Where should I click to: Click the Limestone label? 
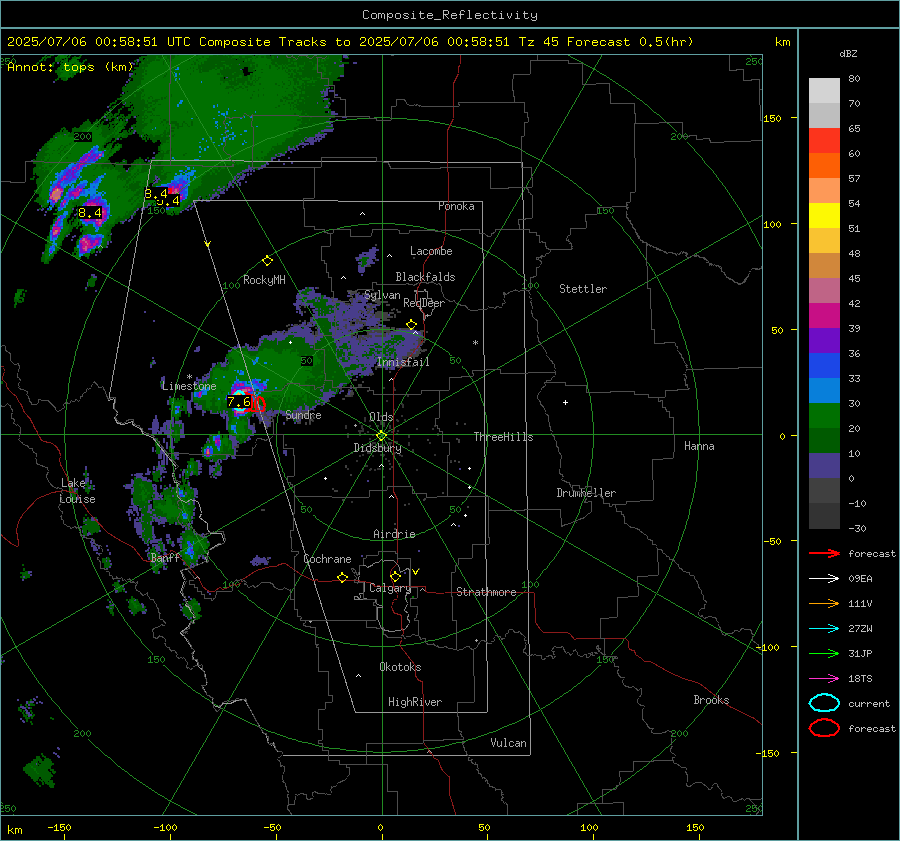(x=189, y=386)
